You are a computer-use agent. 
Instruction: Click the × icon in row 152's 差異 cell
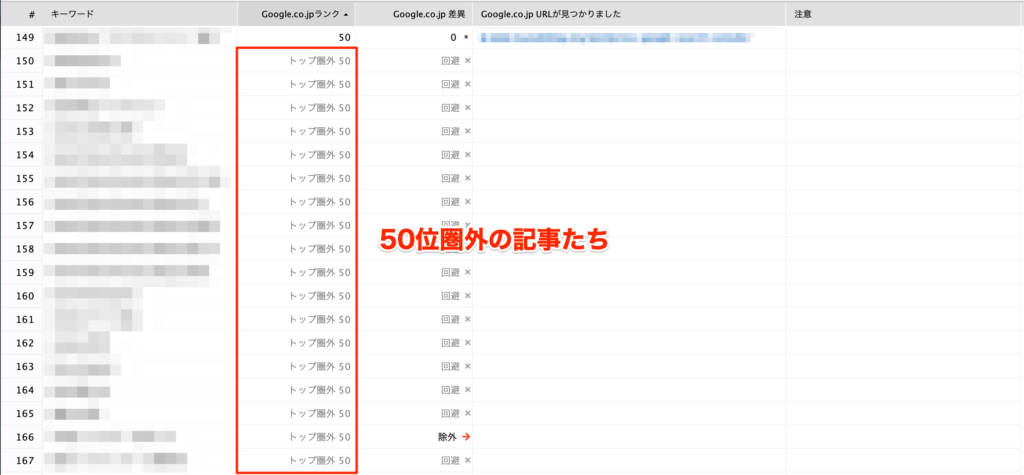467,108
